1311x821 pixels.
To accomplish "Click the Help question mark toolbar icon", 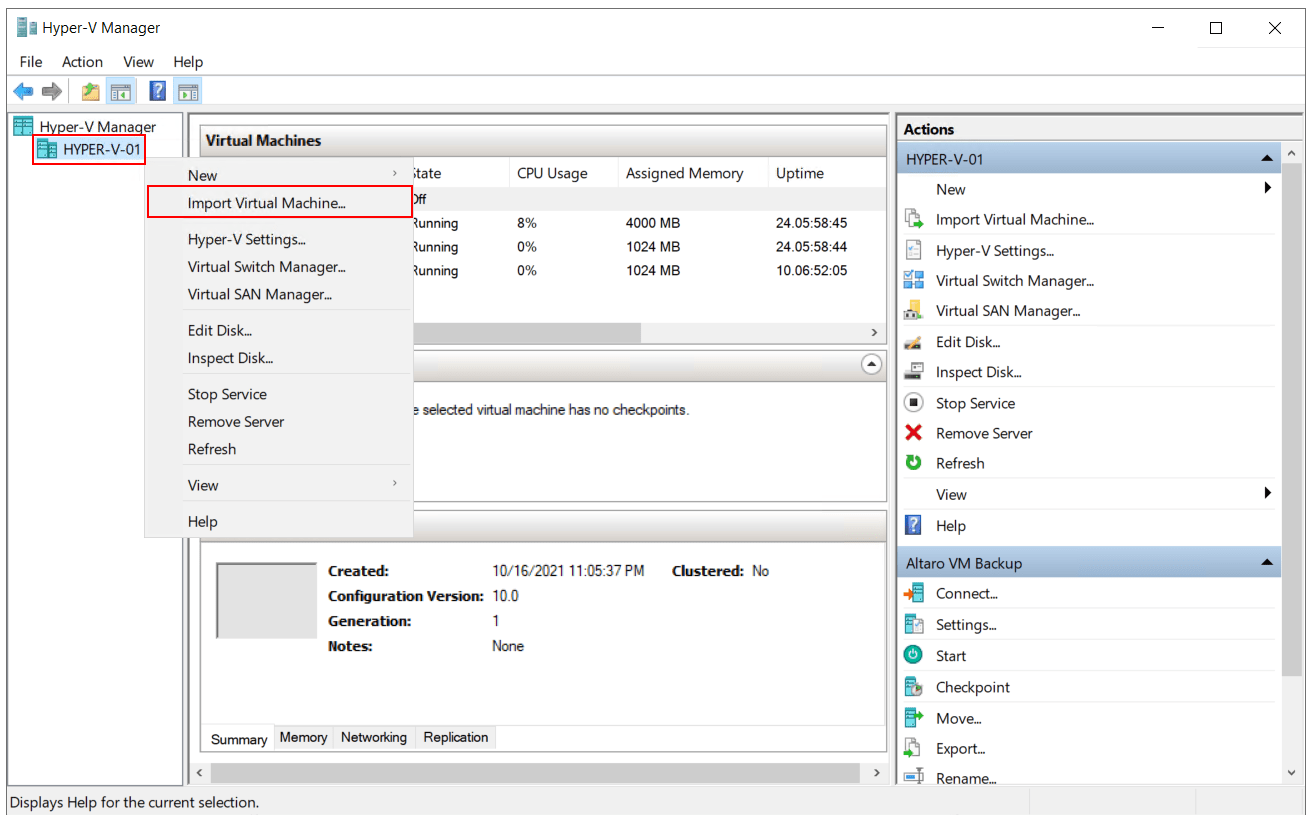I will pos(157,91).
